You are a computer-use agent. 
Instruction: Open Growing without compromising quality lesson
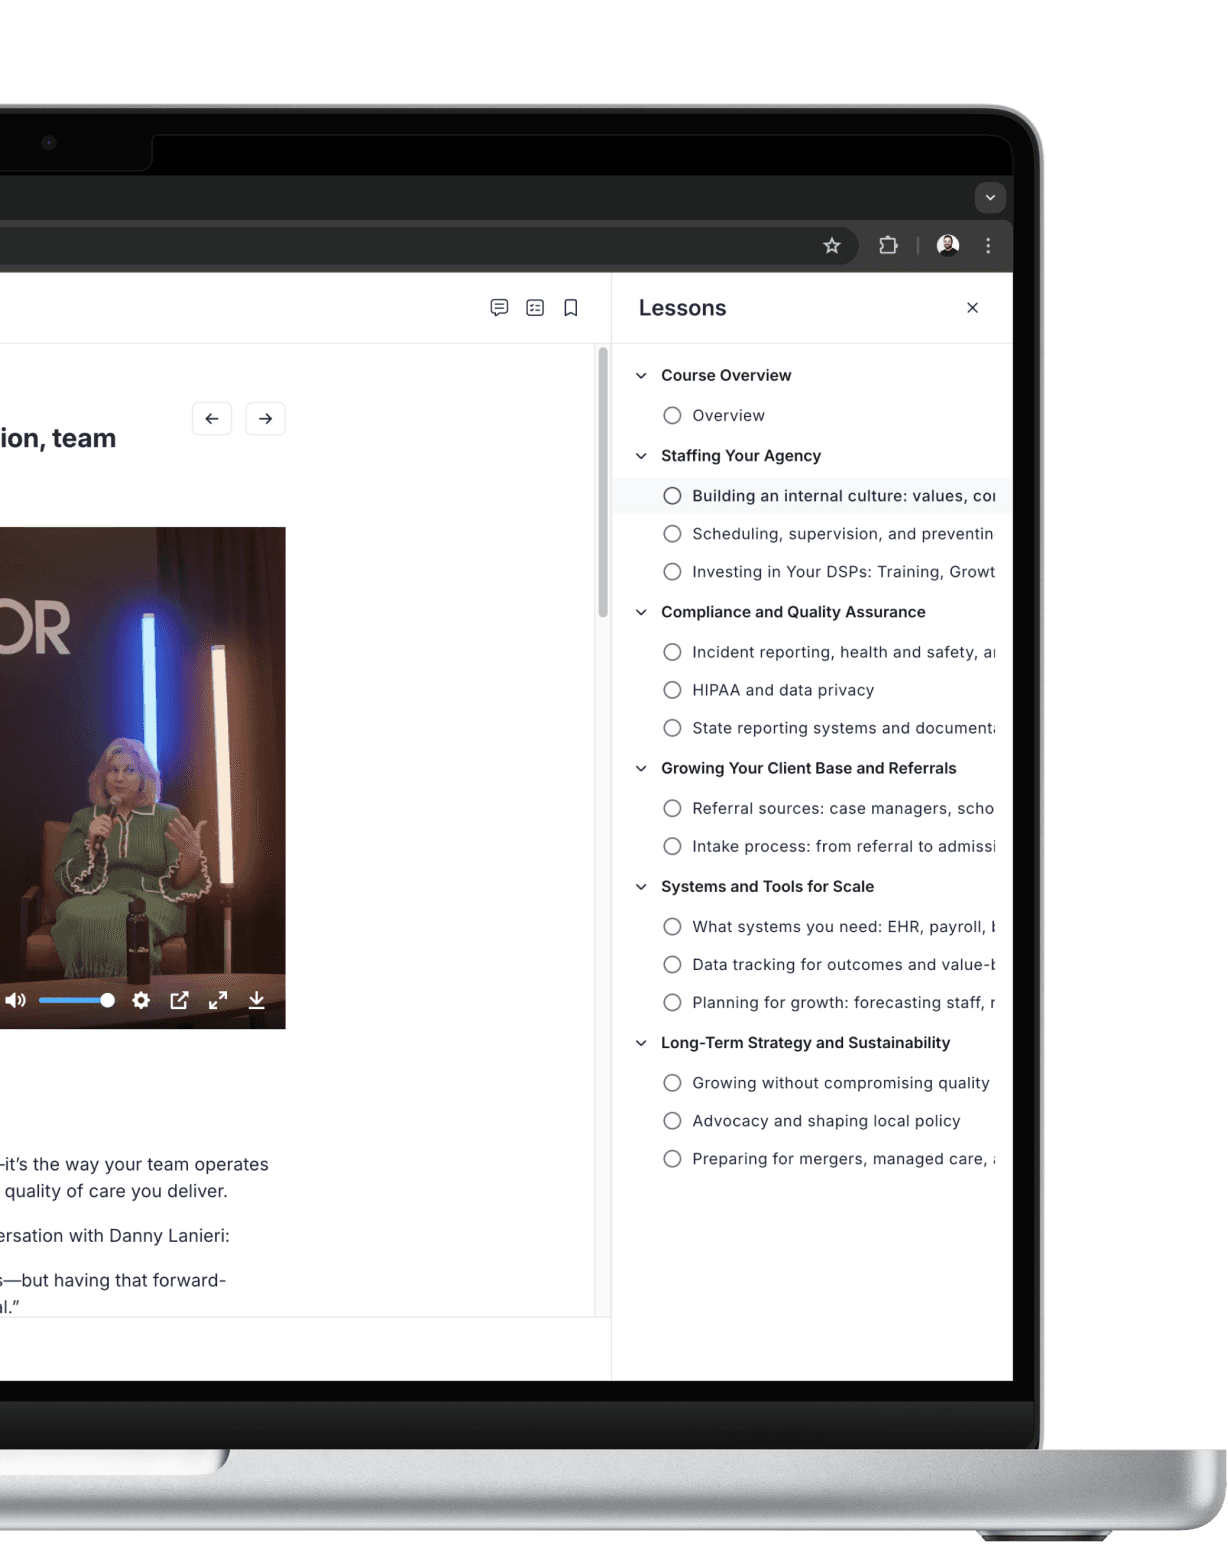click(840, 1083)
